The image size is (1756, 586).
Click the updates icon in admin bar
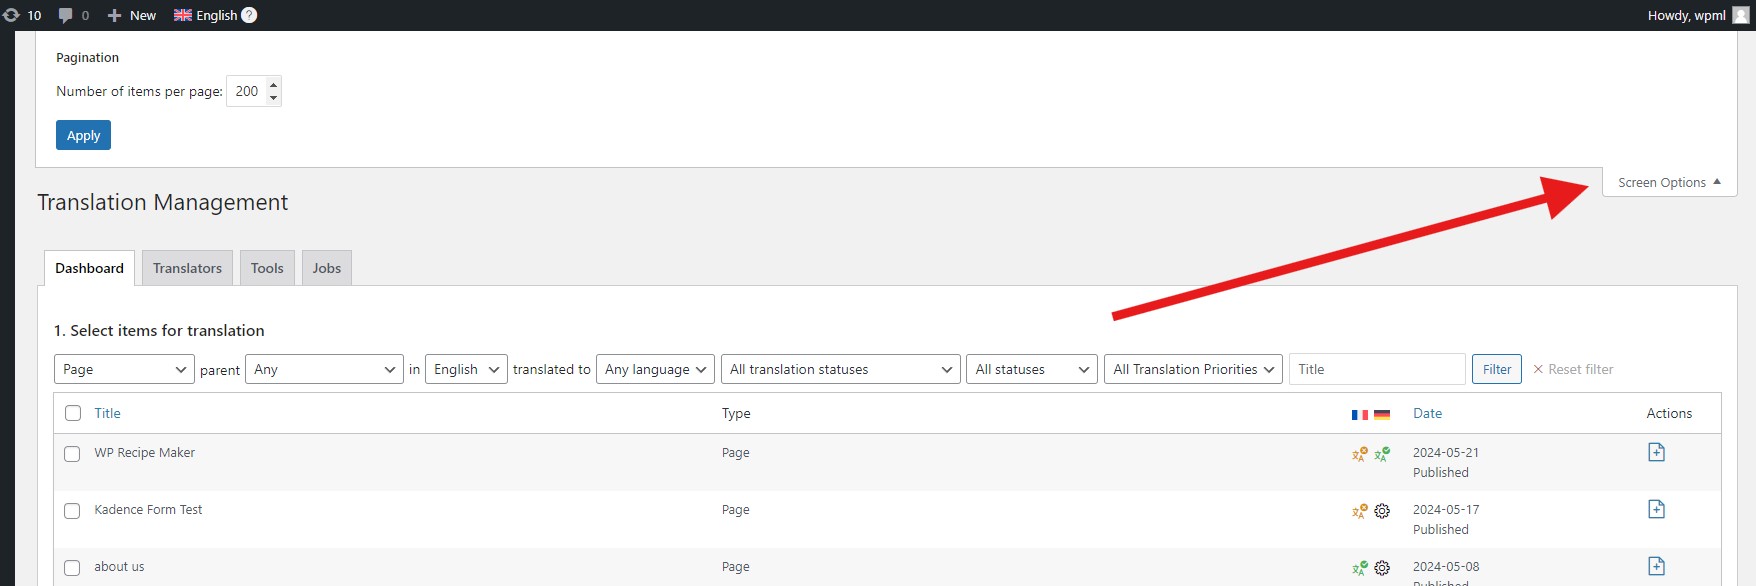click(12, 15)
